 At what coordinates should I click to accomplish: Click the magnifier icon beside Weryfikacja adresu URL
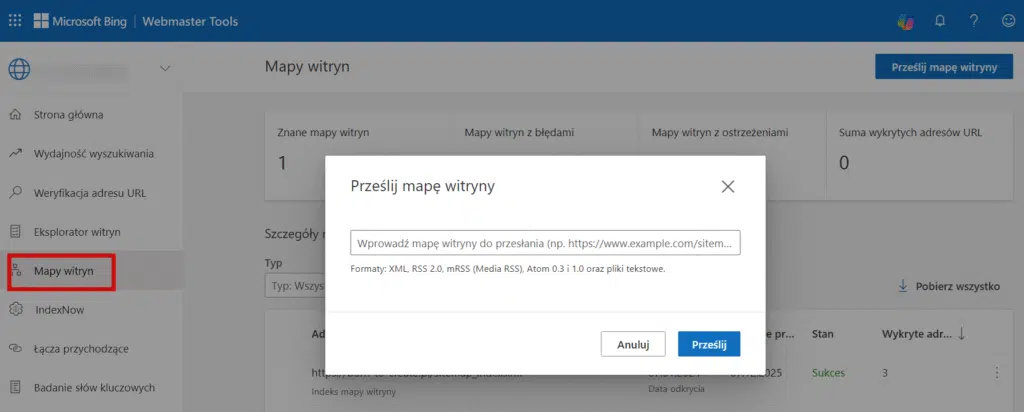coord(16,193)
